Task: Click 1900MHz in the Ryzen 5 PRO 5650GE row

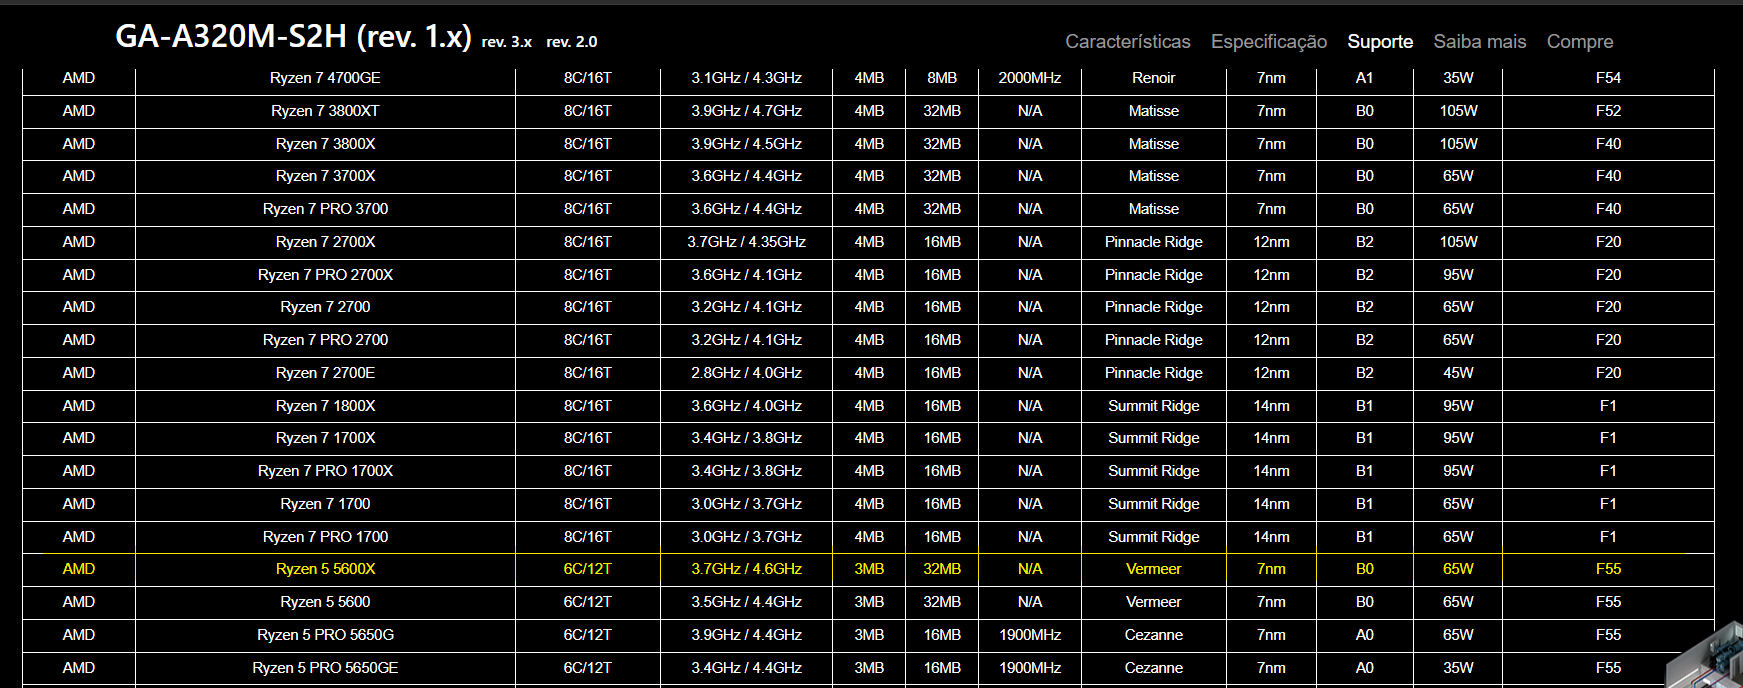Action: (1030, 668)
